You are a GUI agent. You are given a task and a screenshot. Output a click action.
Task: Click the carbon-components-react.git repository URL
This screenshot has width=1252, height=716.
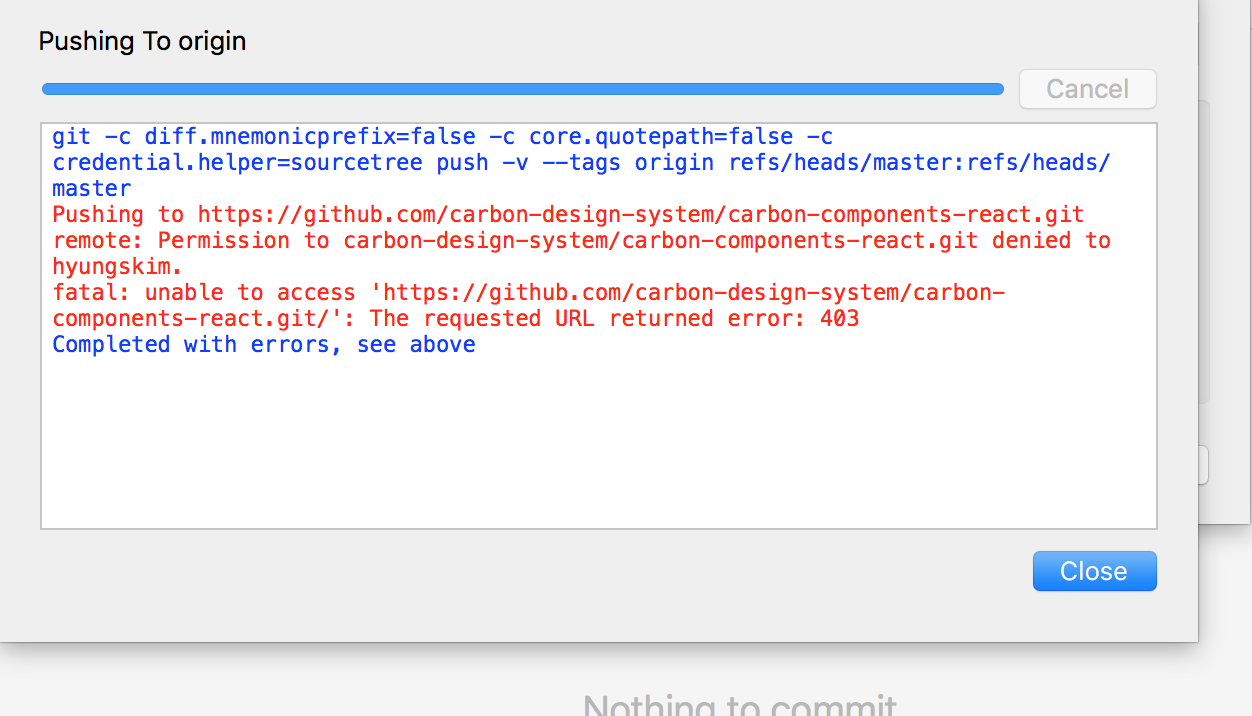(640, 214)
